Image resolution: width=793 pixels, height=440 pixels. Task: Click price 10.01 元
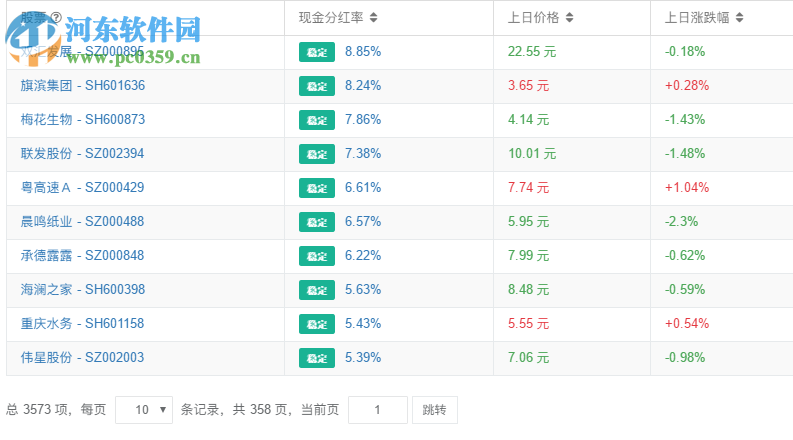pyautogui.click(x=532, y=153)
